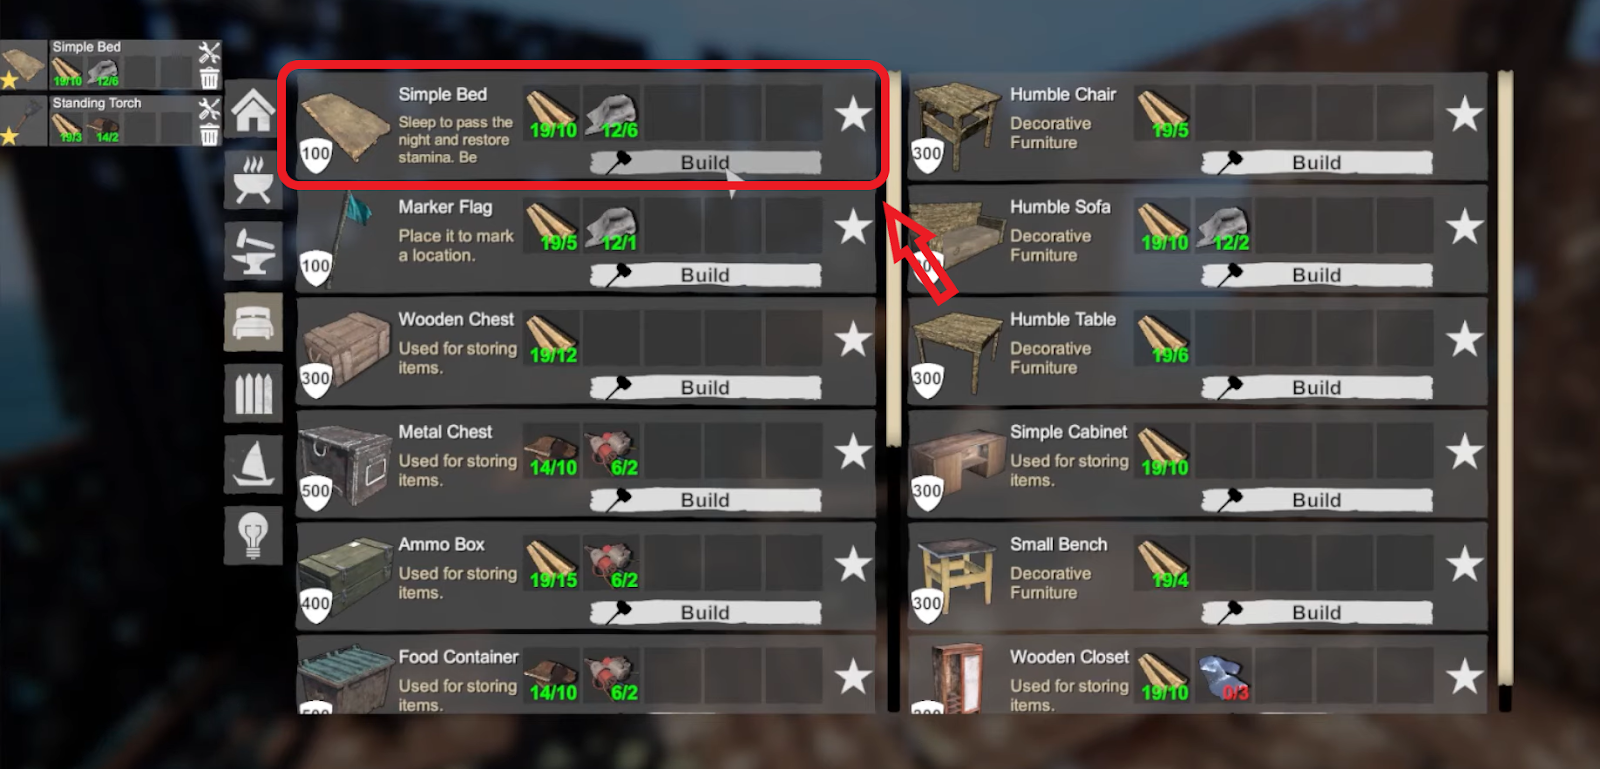Viewport: 1600px width, 769px height.
Task: Build the Humble Sofa
Action: (x=1316, y=275)
